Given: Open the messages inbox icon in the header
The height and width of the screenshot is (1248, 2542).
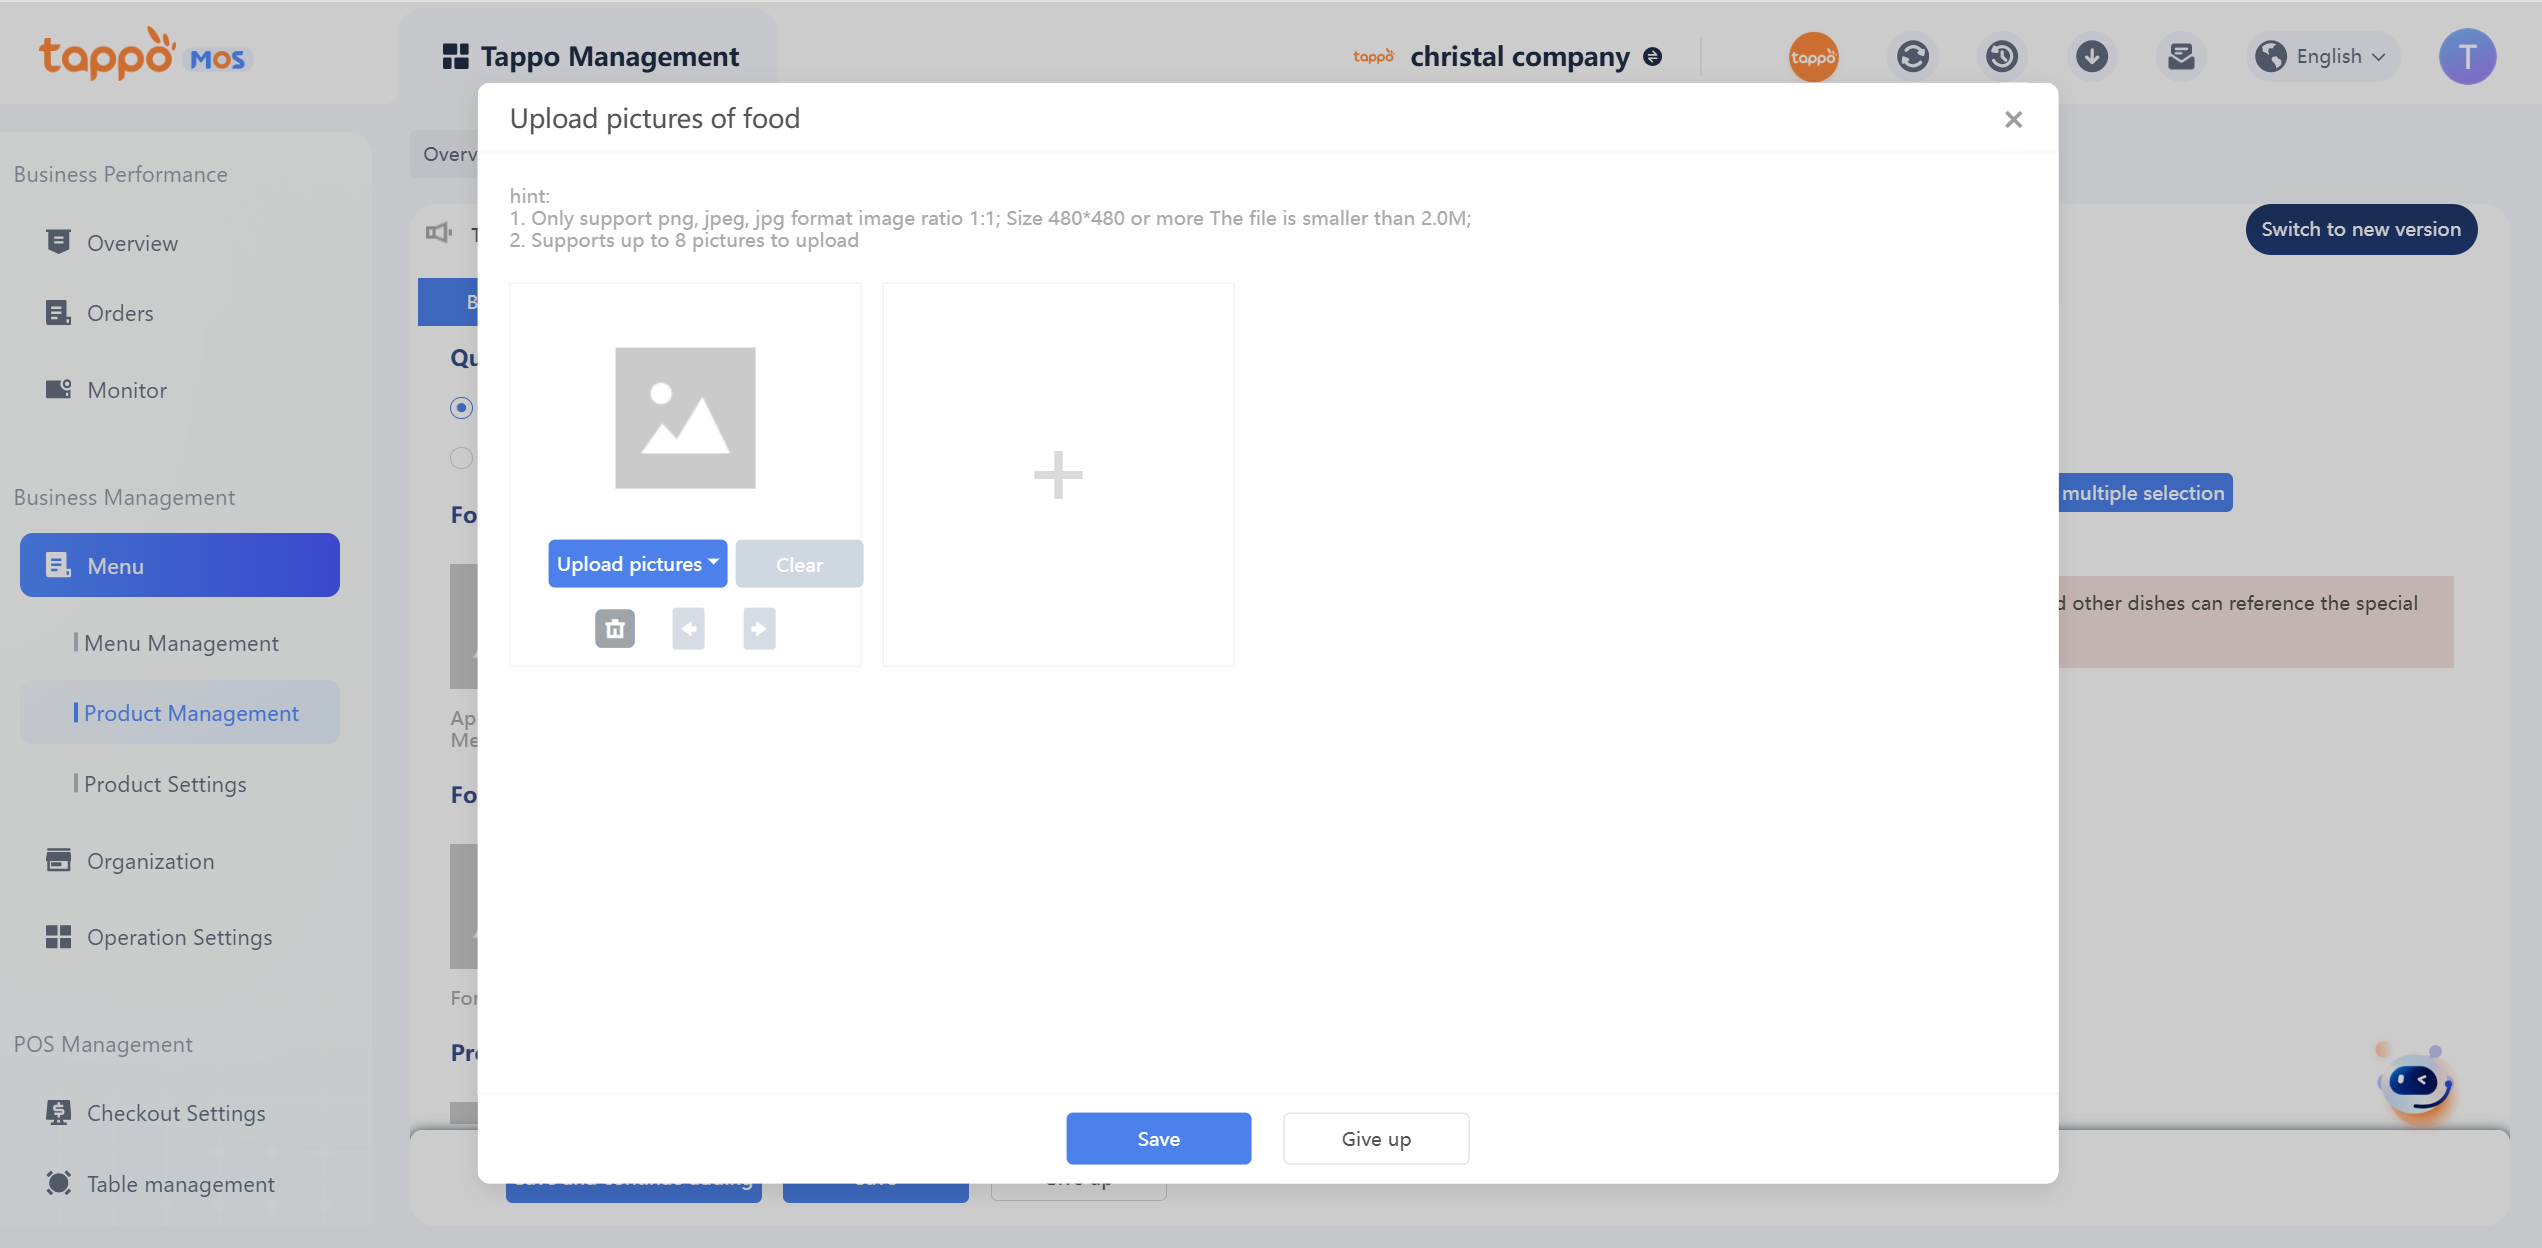Looking at the screenshot, I should tap(2181, 57).
